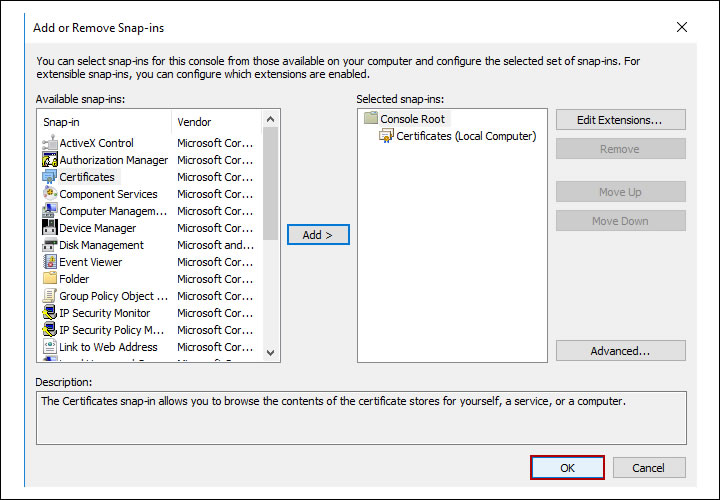Pick the Disk Management icon
The height and width of the screenshot is (500, 720).
(50, 245)
